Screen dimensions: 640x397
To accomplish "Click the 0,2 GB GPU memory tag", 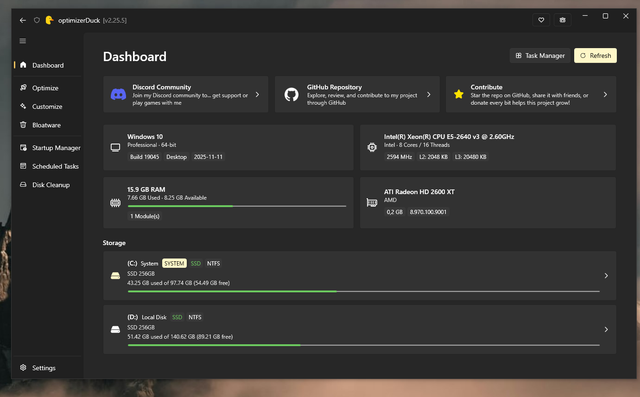I will [x=395, y=212].
